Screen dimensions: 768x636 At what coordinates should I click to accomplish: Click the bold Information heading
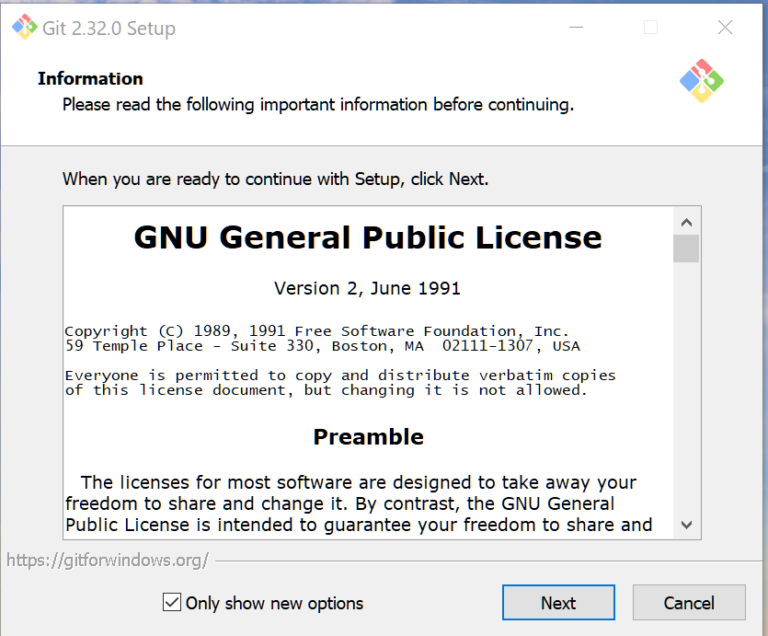coord(90,78)
